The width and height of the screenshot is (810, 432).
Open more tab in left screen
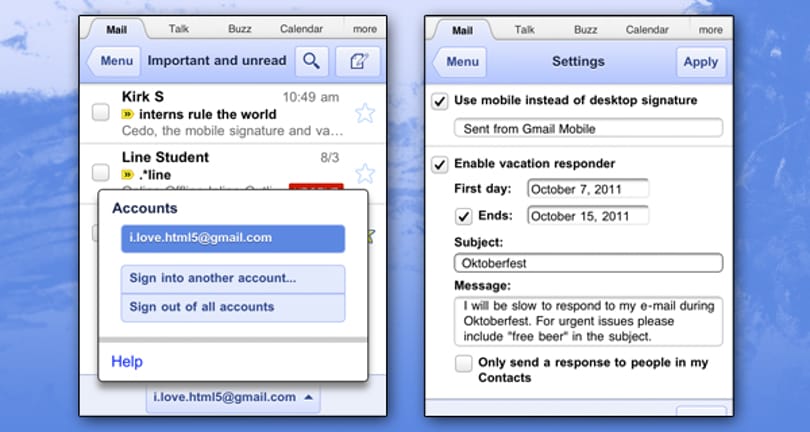[x=365, y=29]
